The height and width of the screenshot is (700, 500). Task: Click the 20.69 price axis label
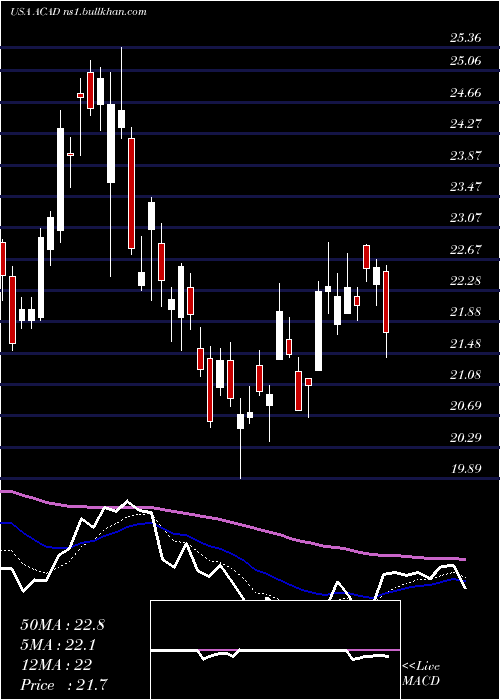[x=466, y=406]
